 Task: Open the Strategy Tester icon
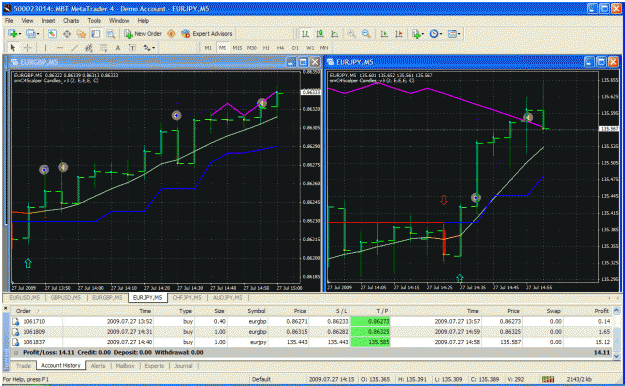click(x=110, y=34)
